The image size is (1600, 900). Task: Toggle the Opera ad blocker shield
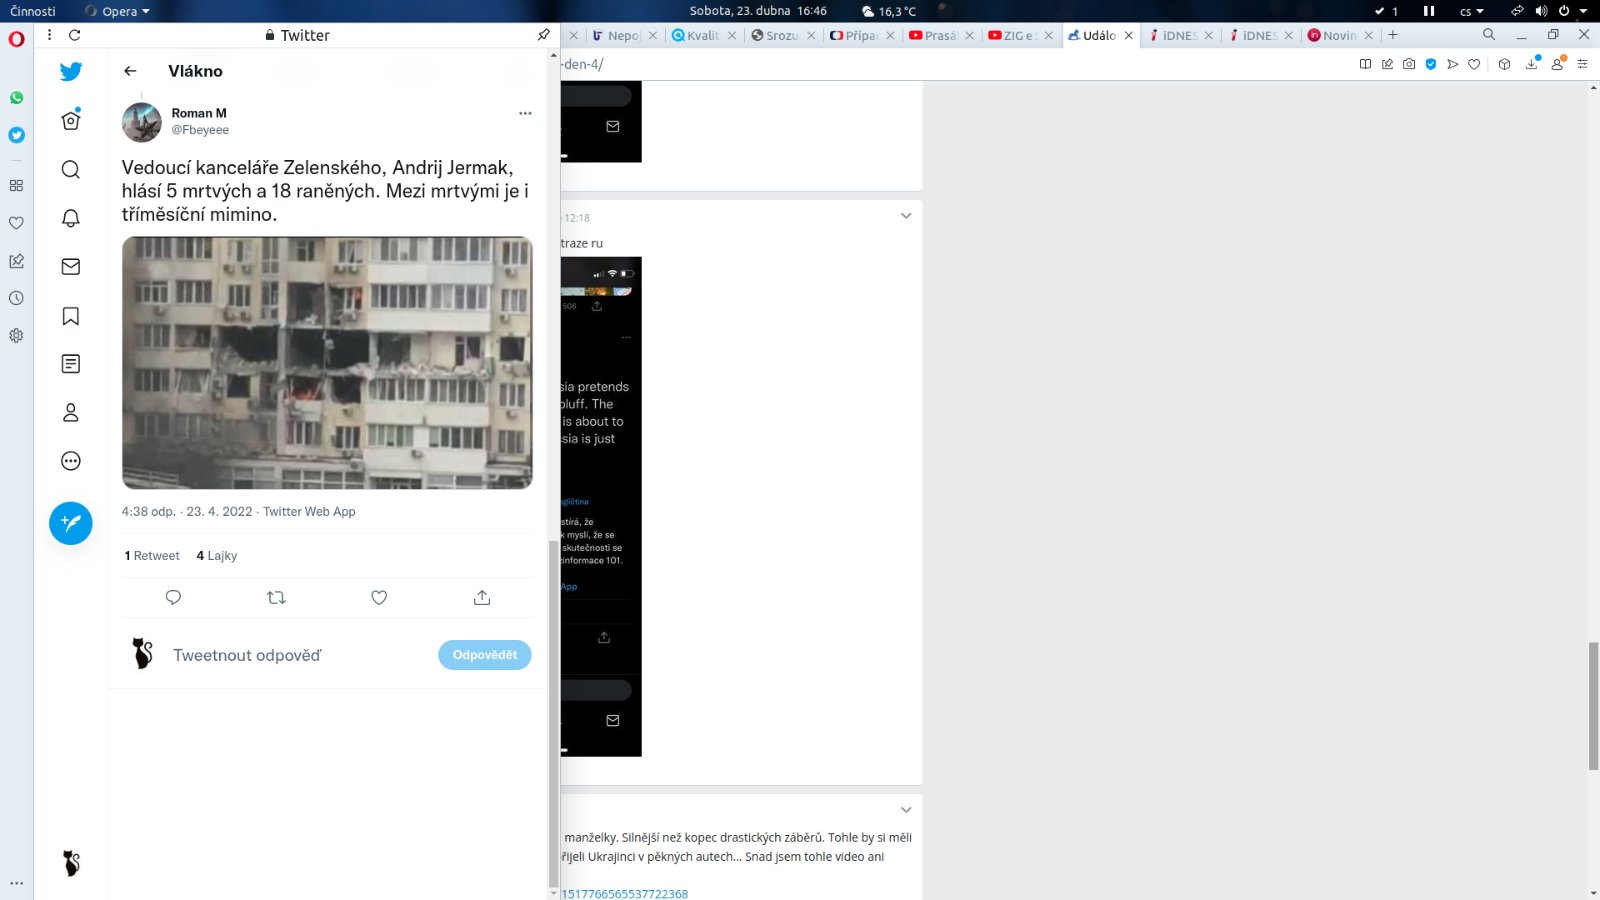1430,64
